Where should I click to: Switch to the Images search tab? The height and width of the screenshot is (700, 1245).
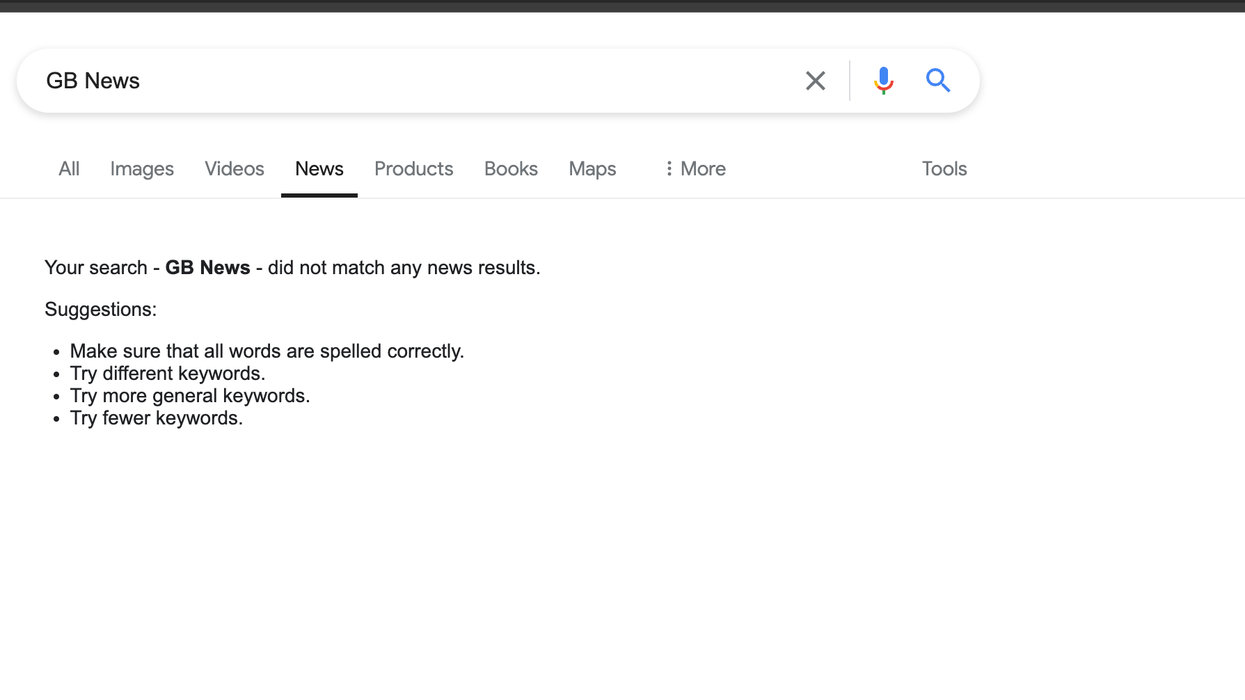141,168
